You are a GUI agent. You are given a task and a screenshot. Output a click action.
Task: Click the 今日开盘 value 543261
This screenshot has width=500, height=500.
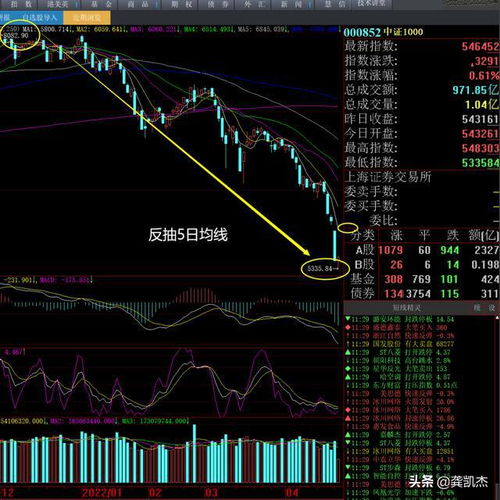pyautogui.click(x=480, y=134)
